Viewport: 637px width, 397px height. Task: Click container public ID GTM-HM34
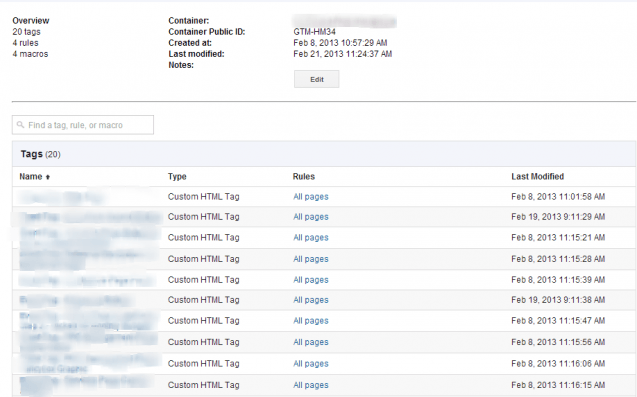tap(314, 32)
